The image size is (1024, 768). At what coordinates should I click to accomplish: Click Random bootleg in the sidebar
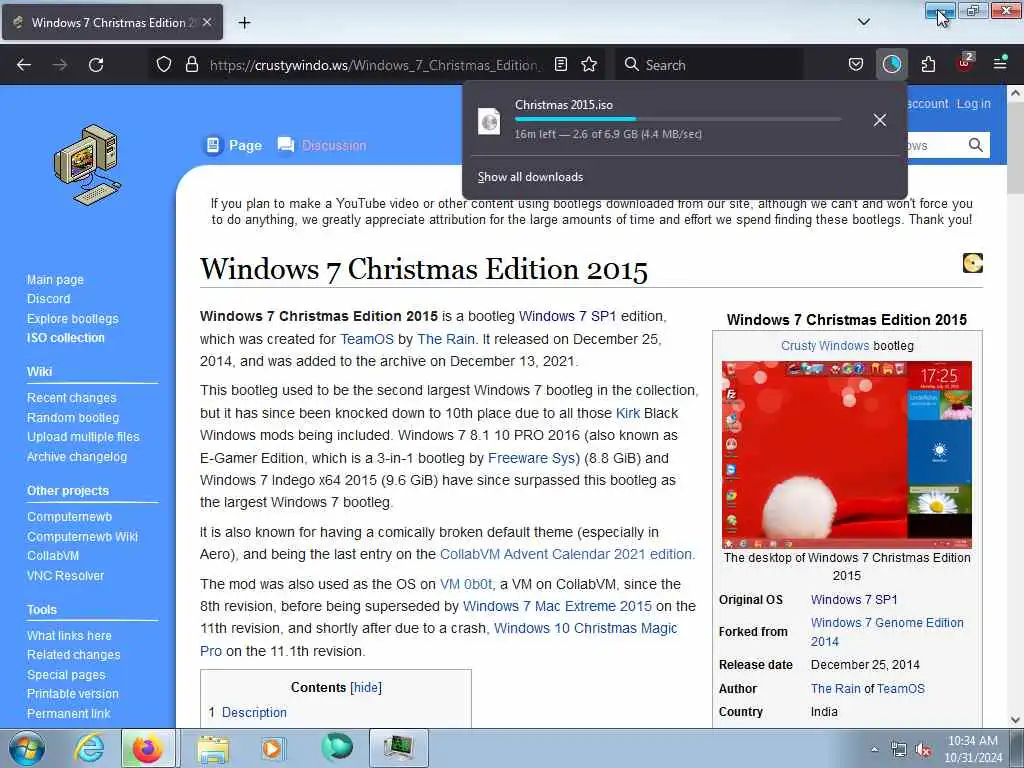(72, 417)
